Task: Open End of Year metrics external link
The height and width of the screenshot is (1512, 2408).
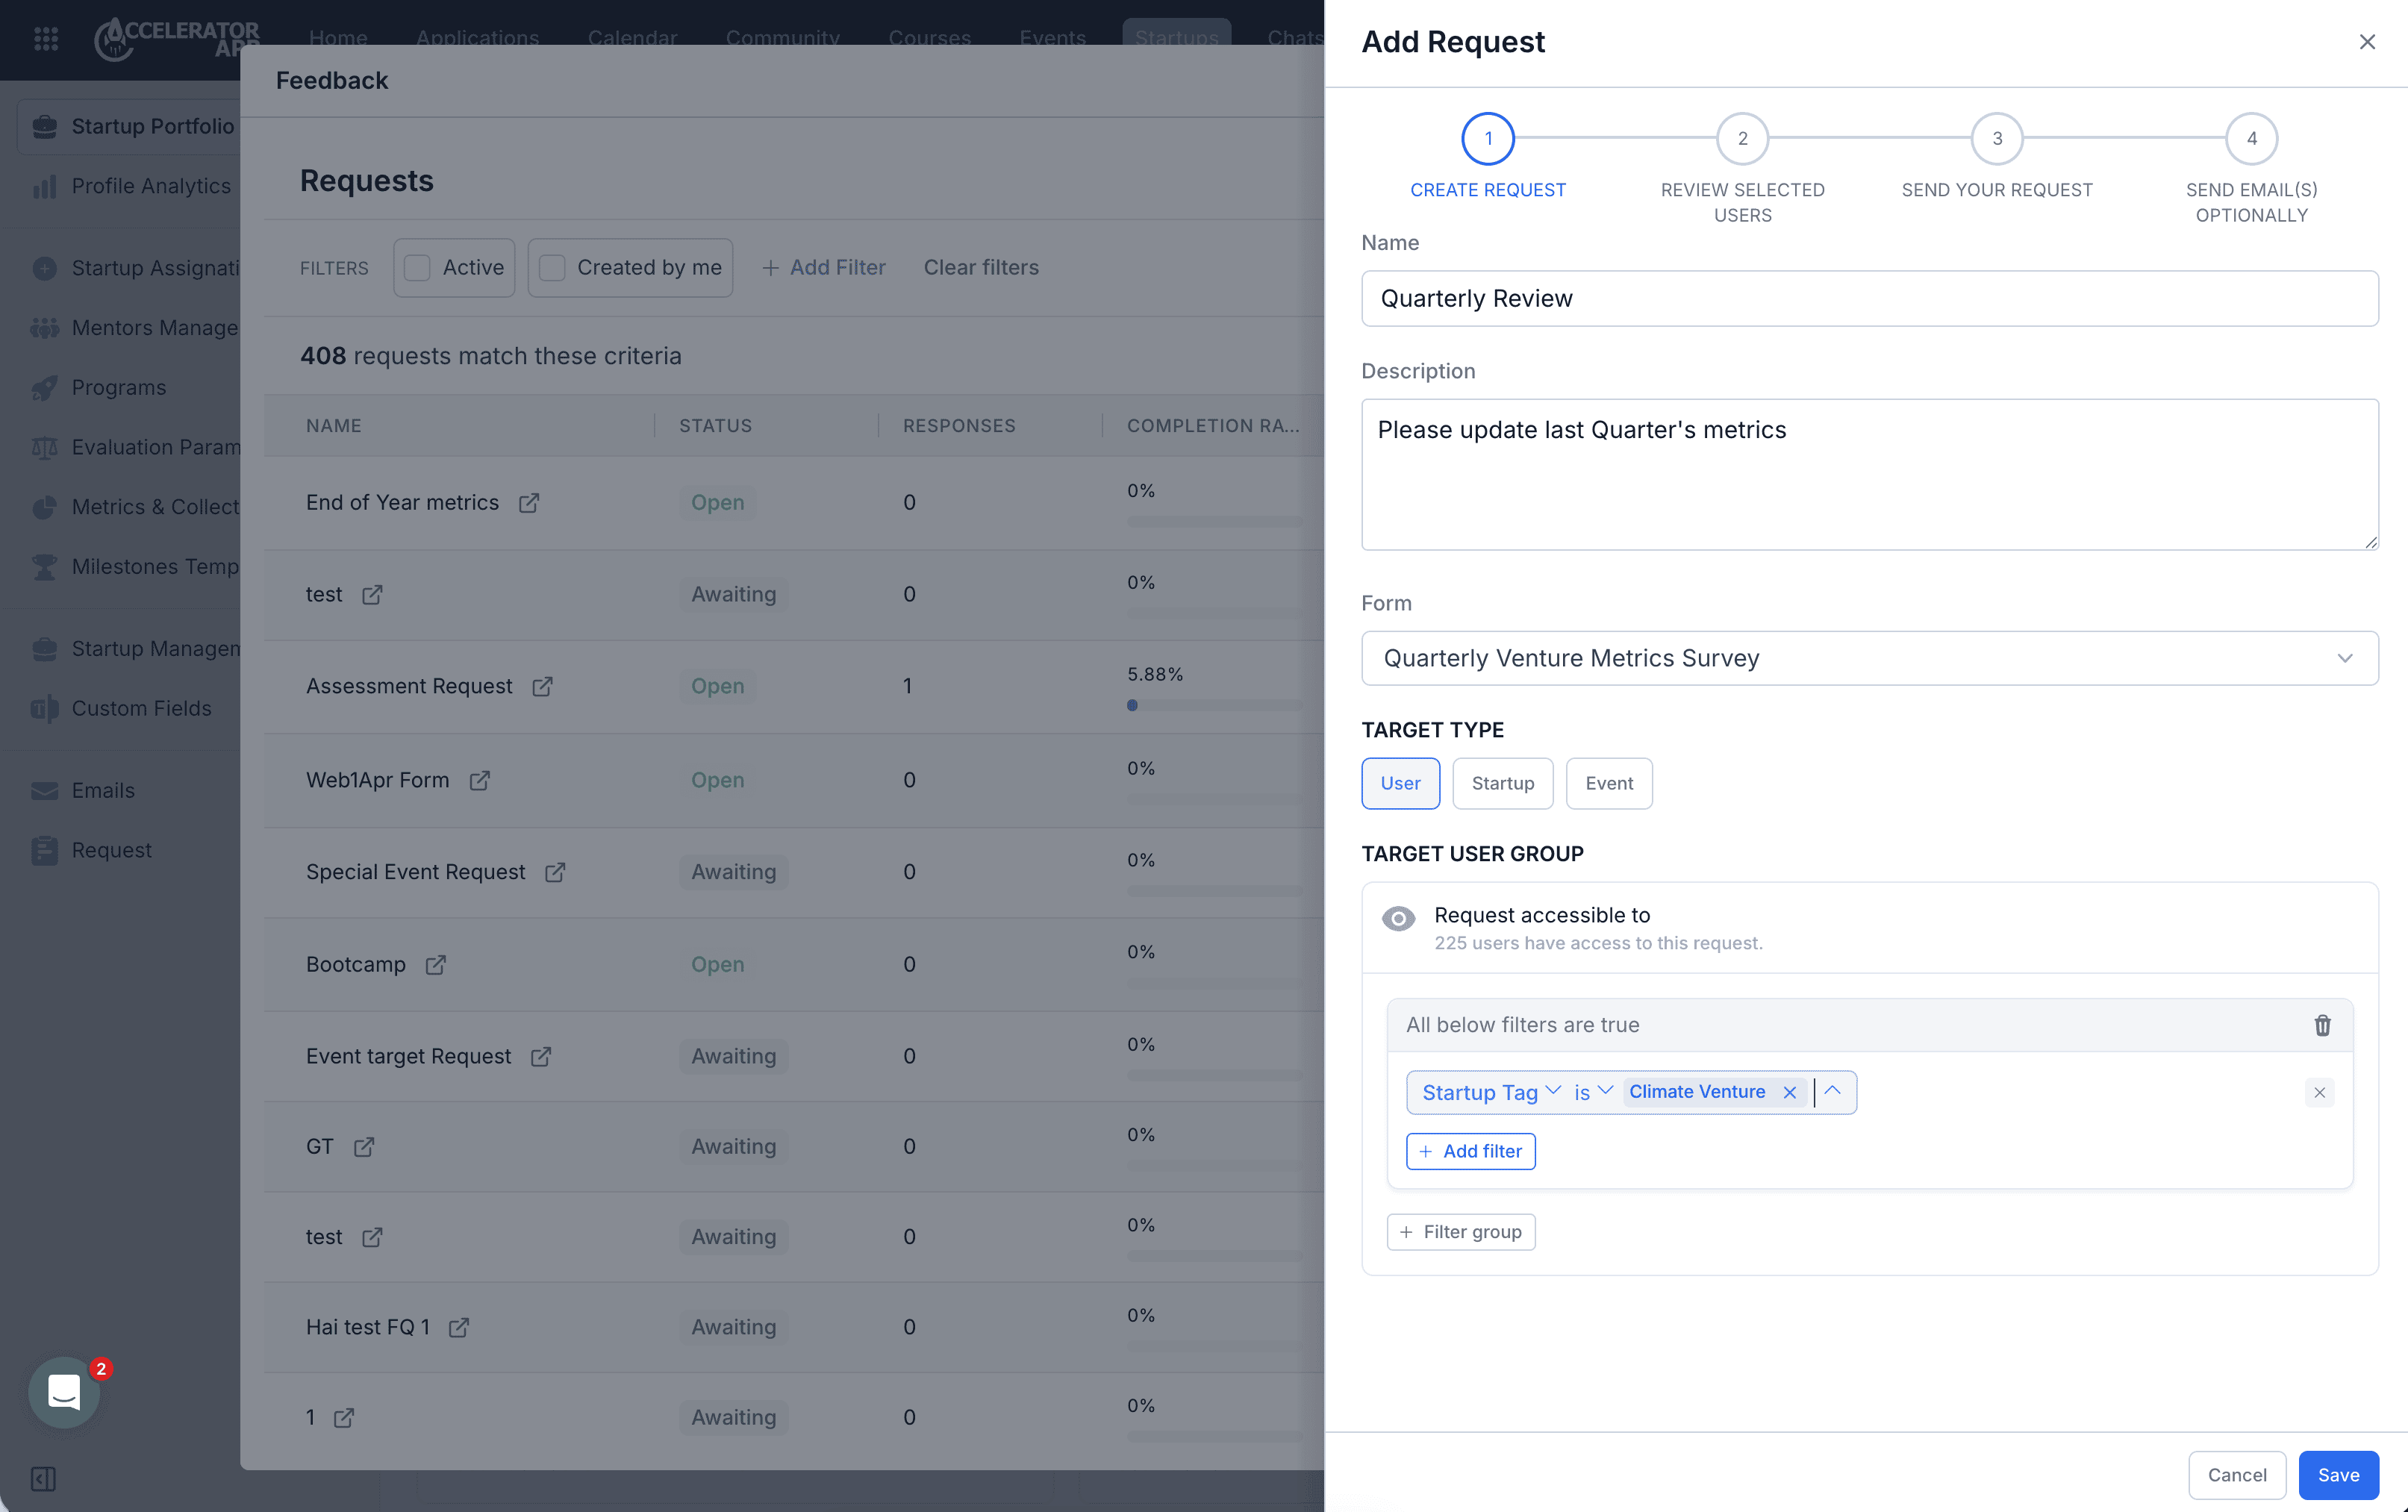Action: point(529,503)
